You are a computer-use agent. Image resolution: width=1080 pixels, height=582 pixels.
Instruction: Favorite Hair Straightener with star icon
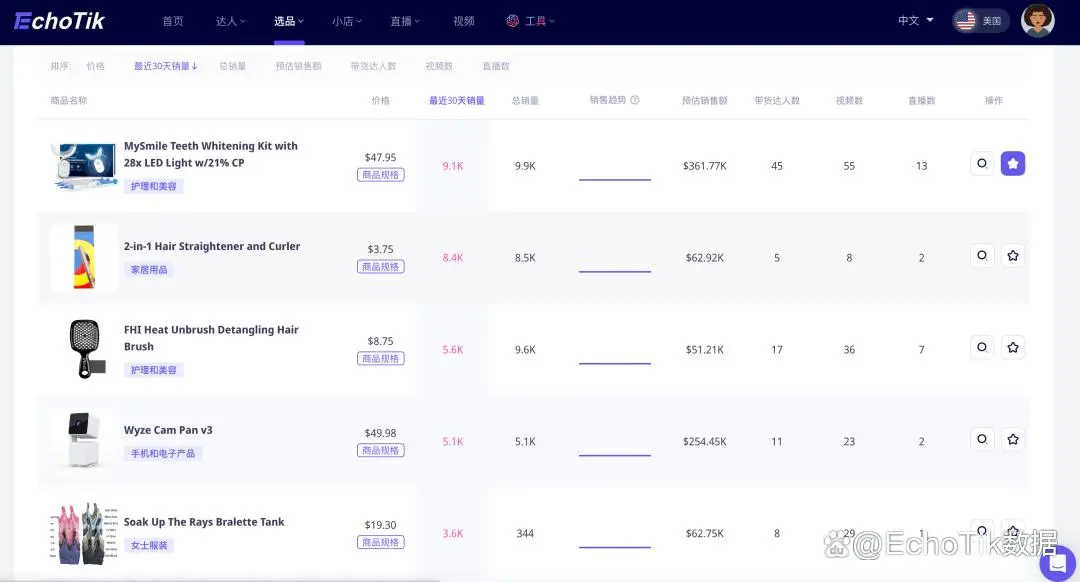point(1012,256)
